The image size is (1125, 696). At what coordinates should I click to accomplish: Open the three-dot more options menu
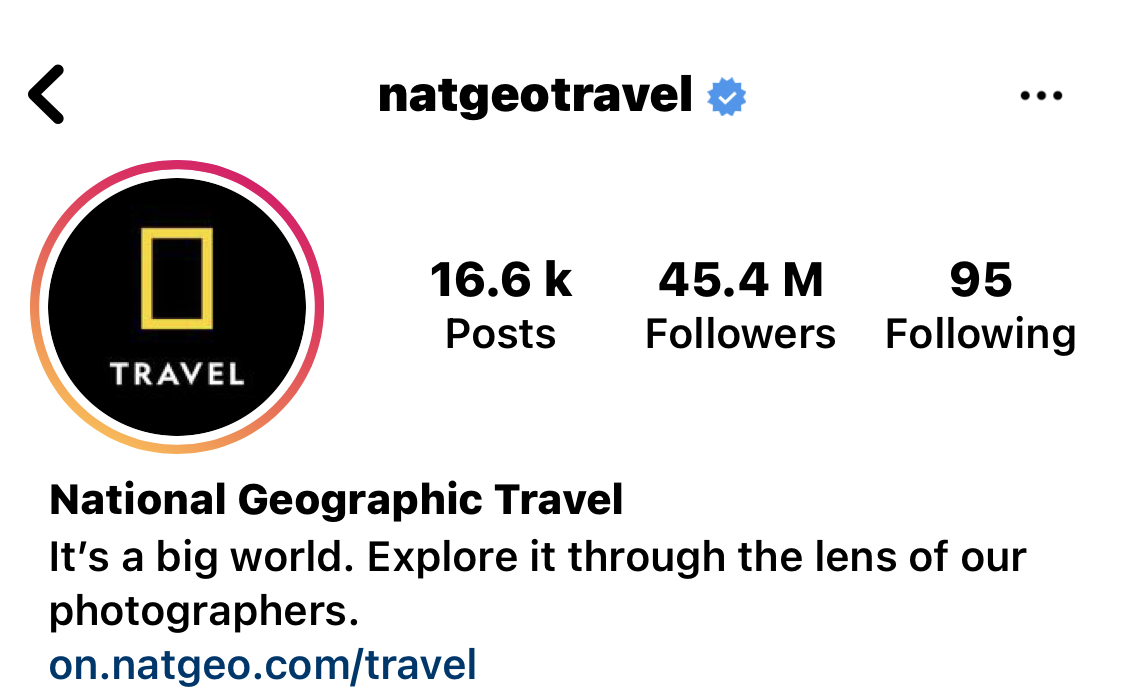click(1041, 95)
